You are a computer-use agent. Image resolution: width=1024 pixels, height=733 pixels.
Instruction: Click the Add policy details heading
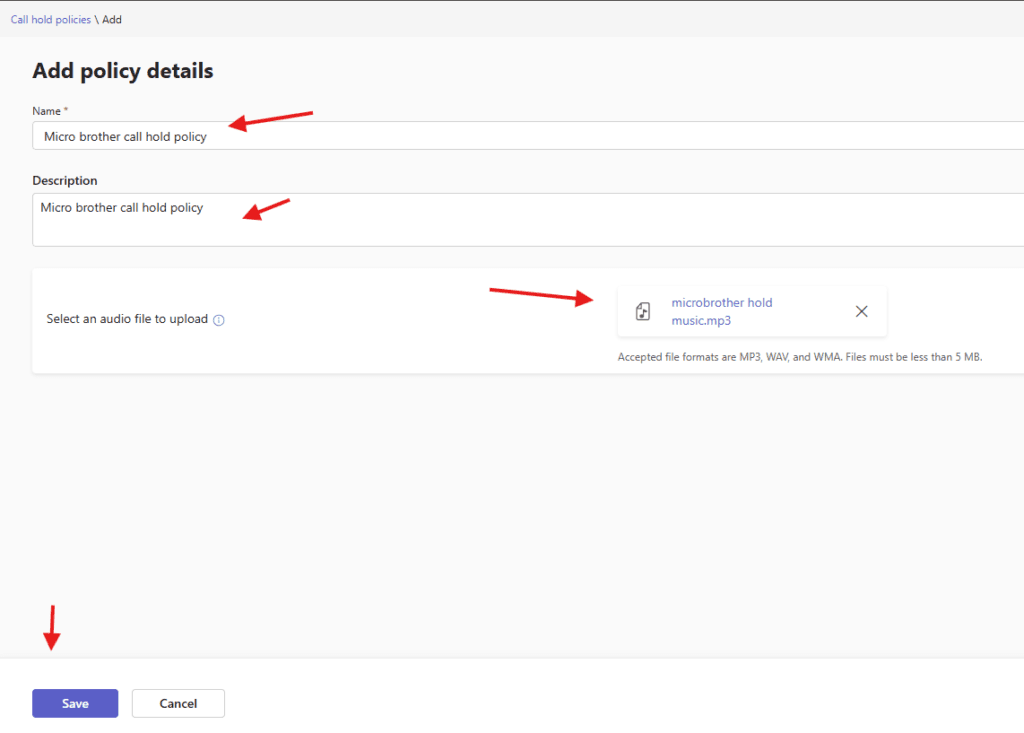[x=122, y=71]
